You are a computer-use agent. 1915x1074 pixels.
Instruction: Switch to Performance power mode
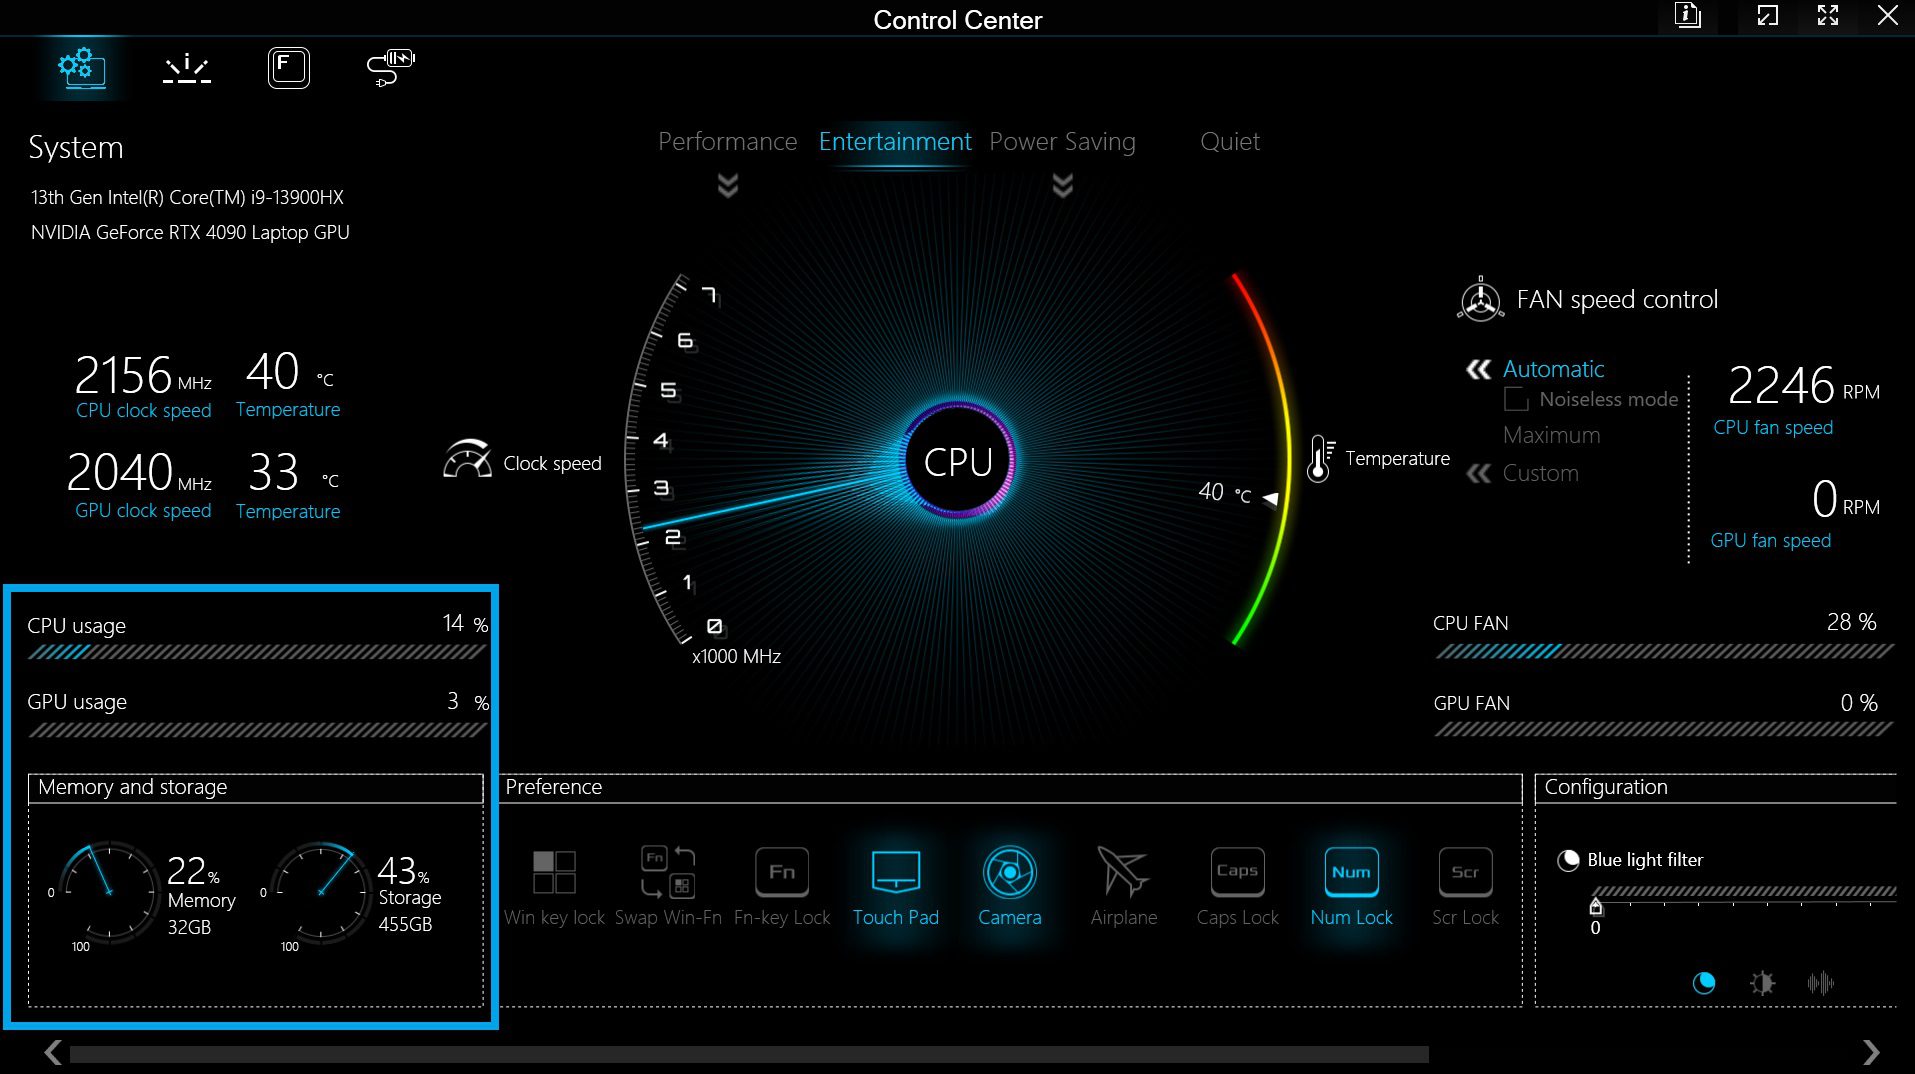pyautogui.click(x=727, y=142)
